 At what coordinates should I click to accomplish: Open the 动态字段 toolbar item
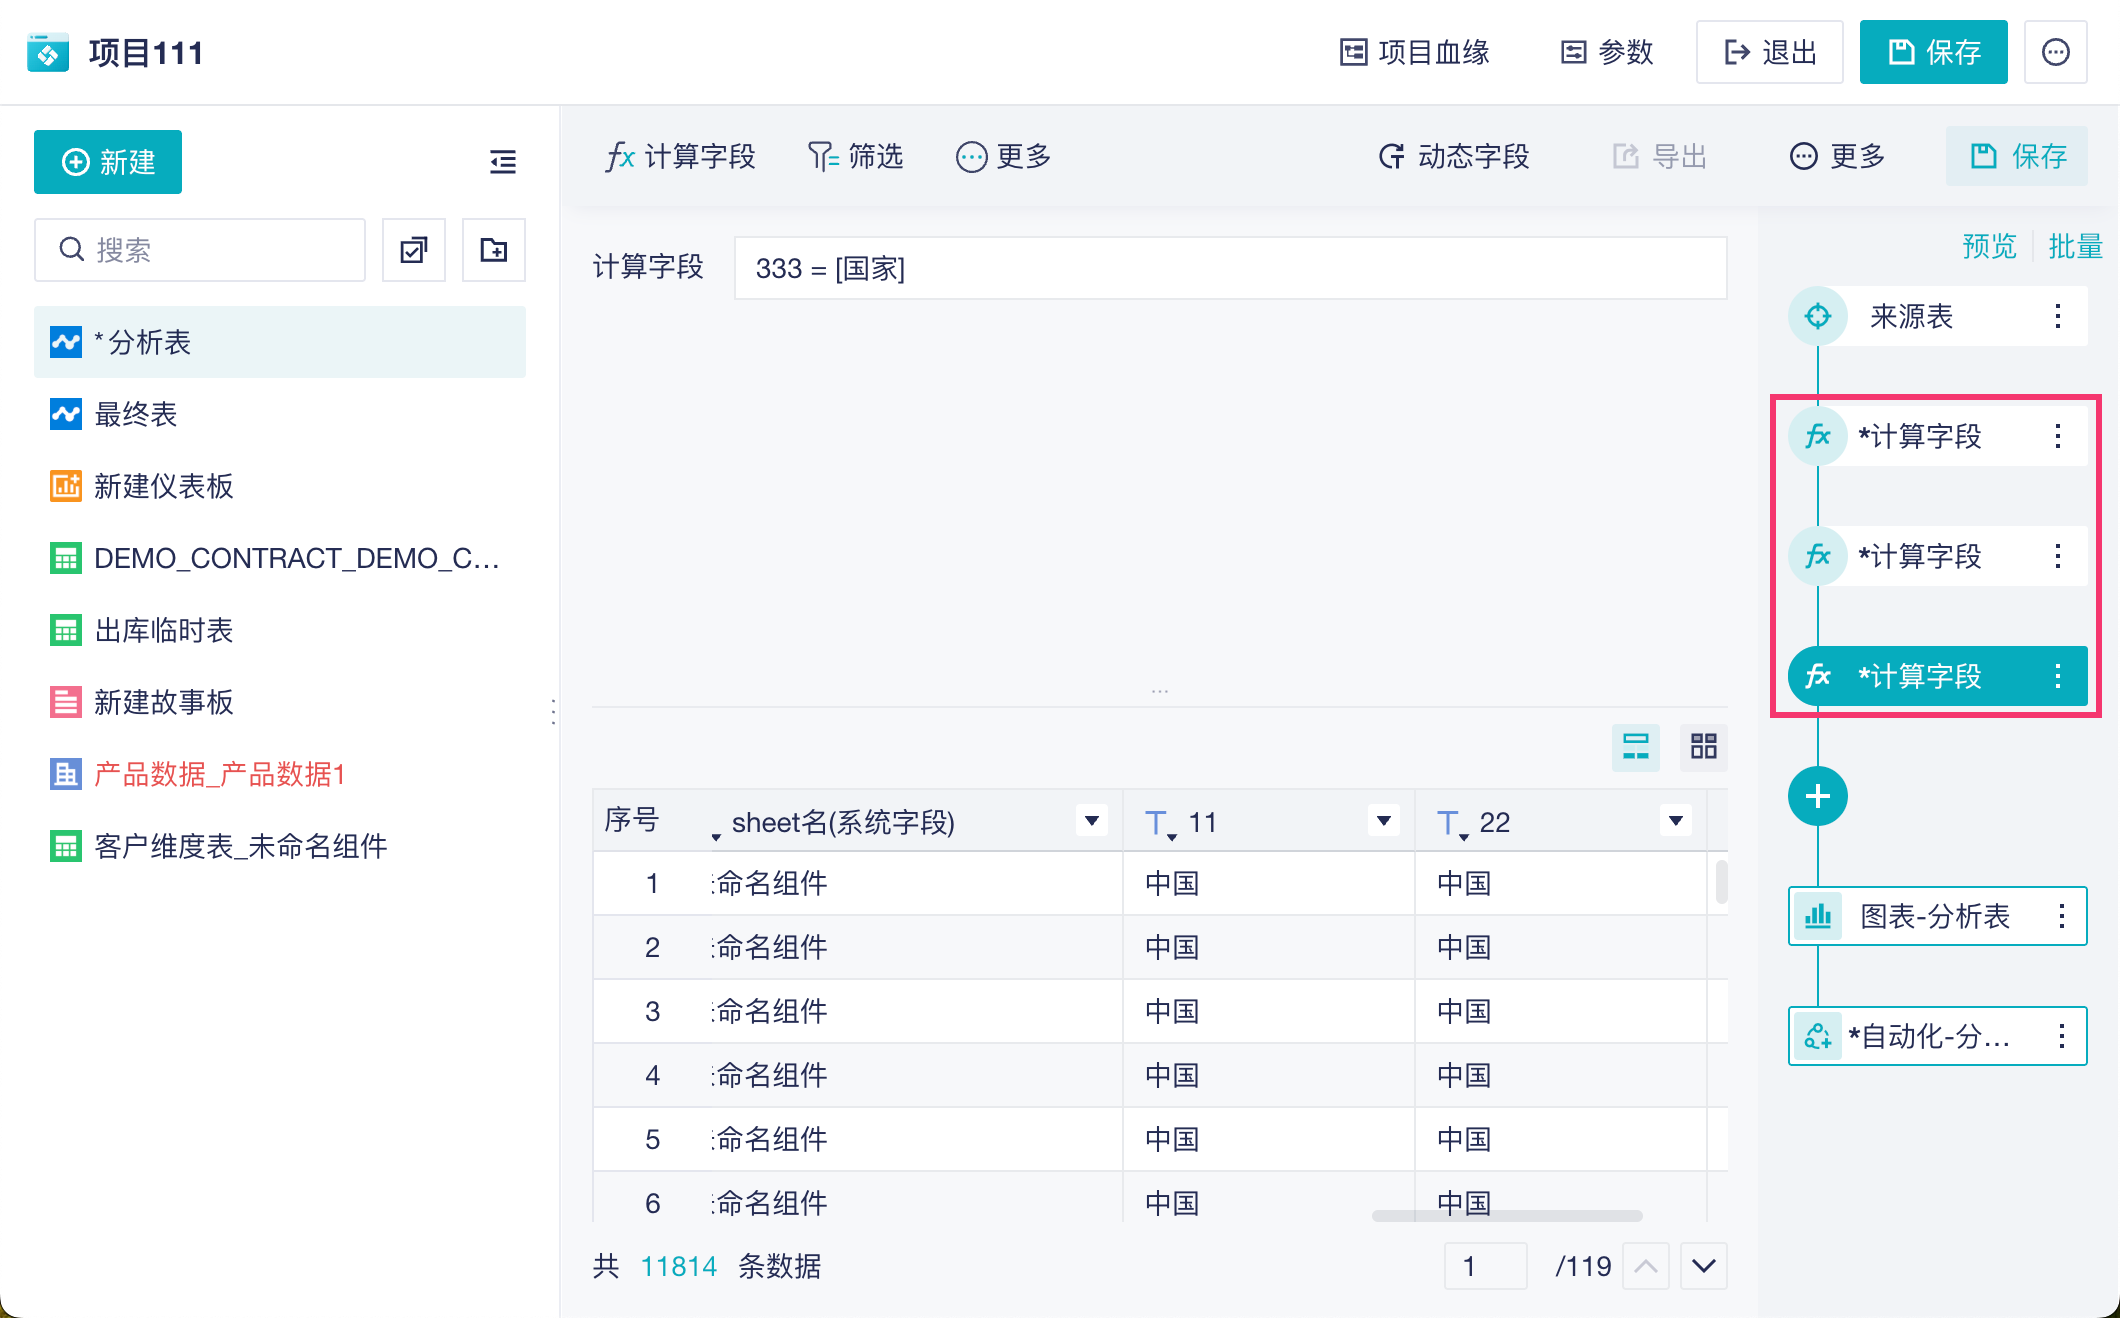tap(1454, 156)
